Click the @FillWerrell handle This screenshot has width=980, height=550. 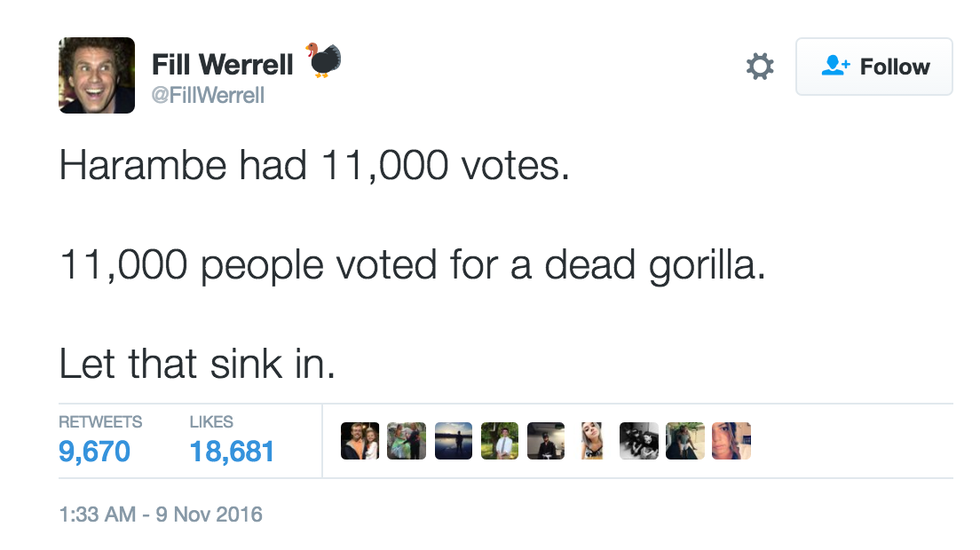click(208, 96)
